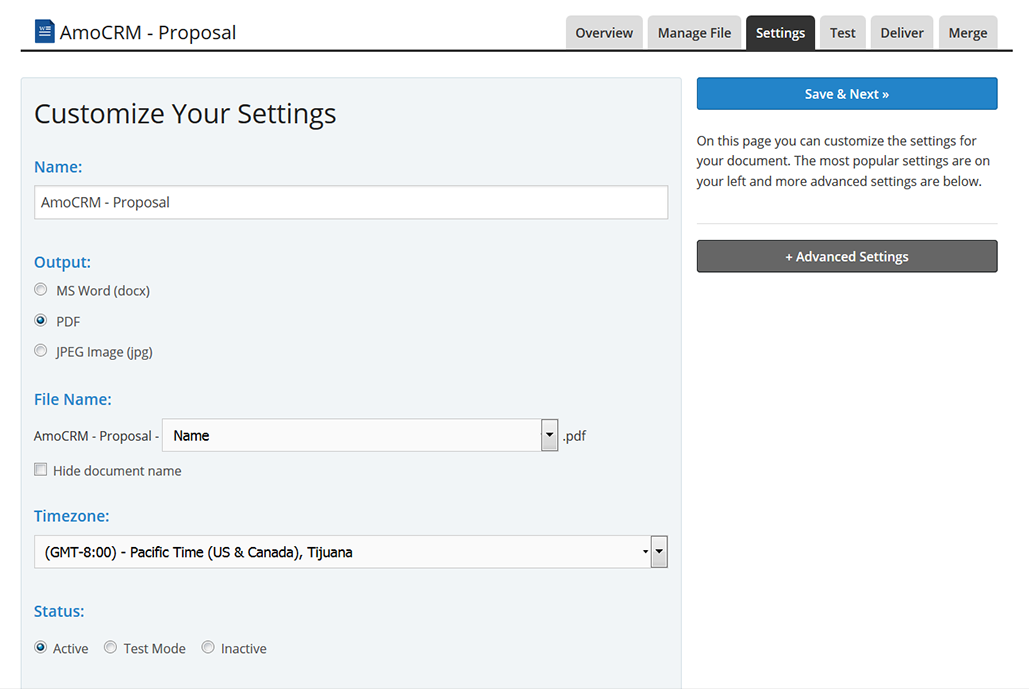The image size is (1029, 689).
Task: Open the Deliver tab
Action: [x=901, y=33]
